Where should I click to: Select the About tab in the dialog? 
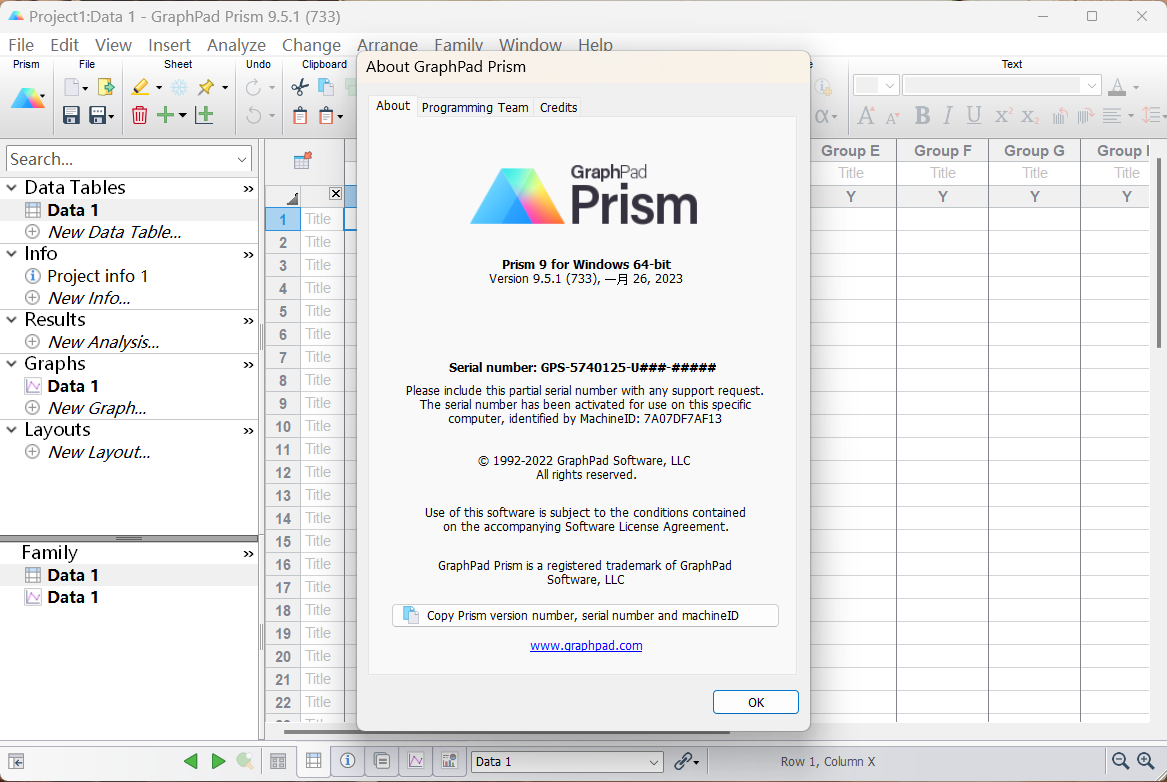click(393, 106)
